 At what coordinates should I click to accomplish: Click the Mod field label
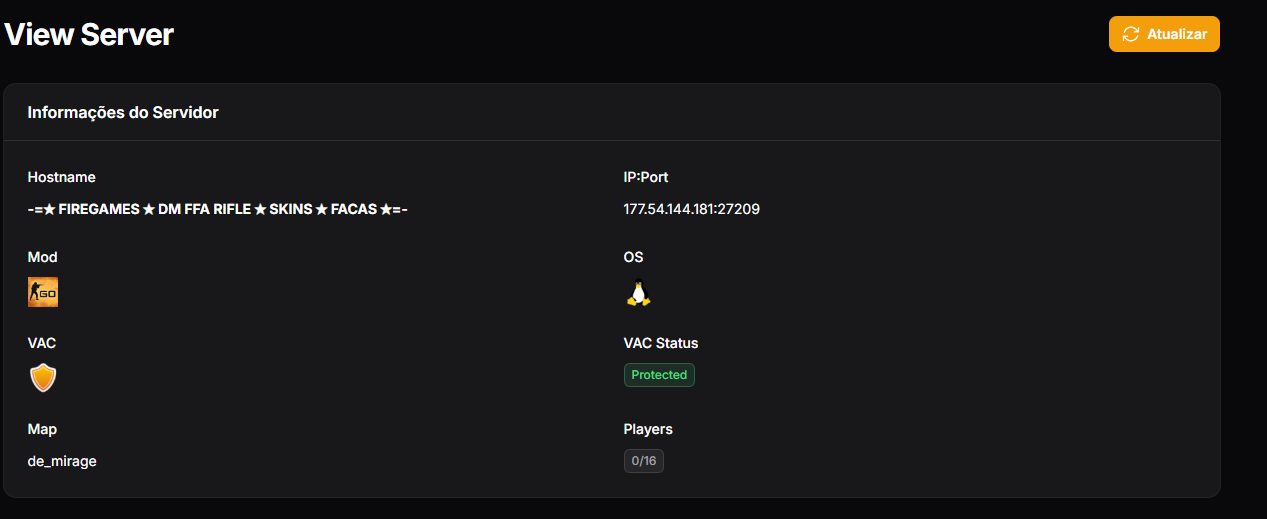point(43,257)
